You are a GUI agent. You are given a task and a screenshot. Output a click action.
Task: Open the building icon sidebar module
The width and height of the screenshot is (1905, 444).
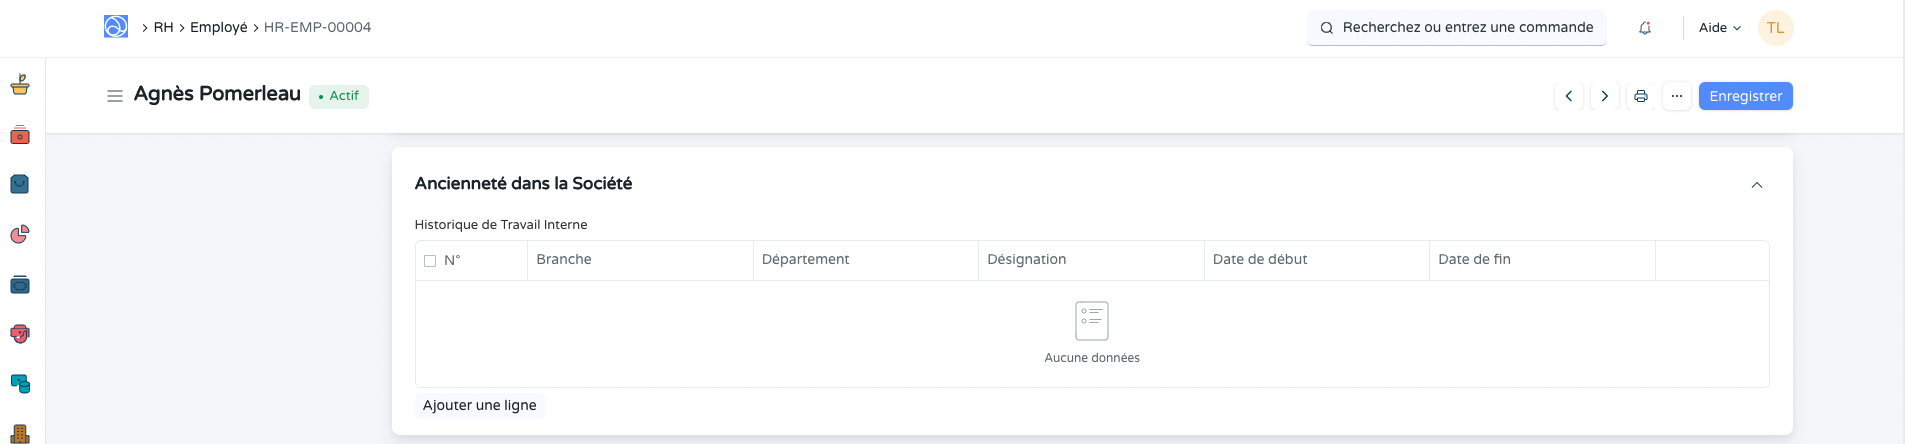click(20, 434)
